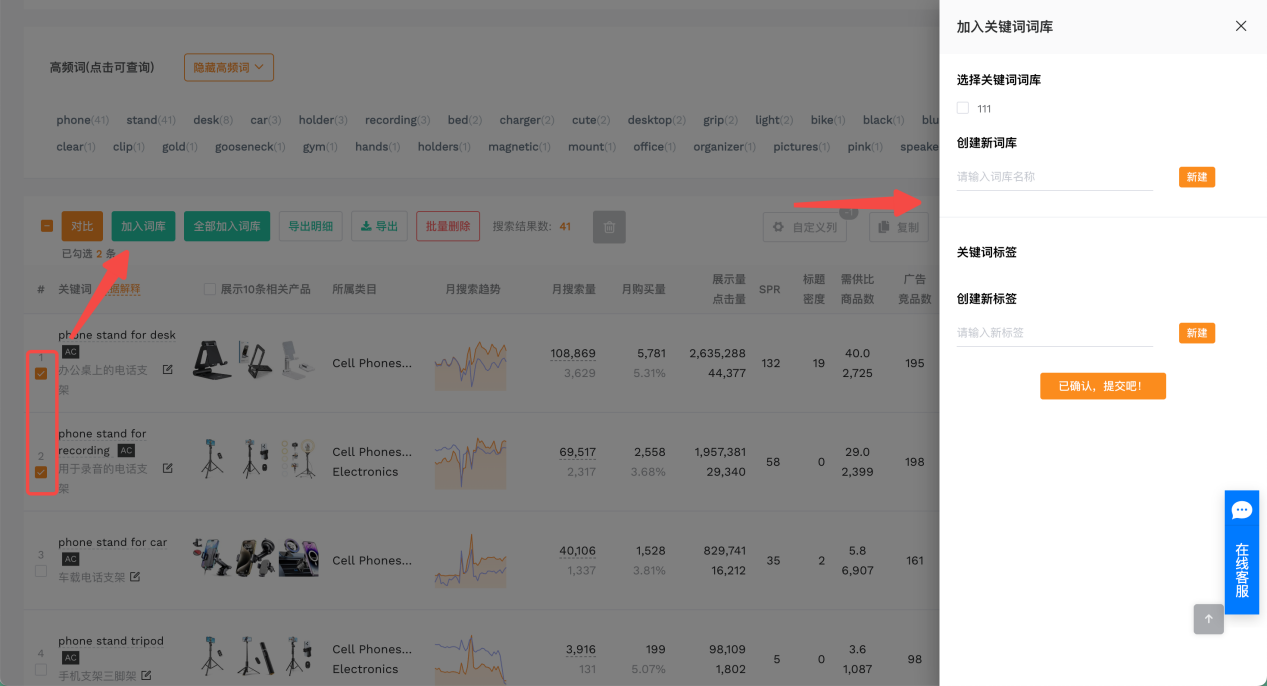Open external link icon beside 车载电话支架
The width and height of the screenshot is (1267, 686).
135,577
